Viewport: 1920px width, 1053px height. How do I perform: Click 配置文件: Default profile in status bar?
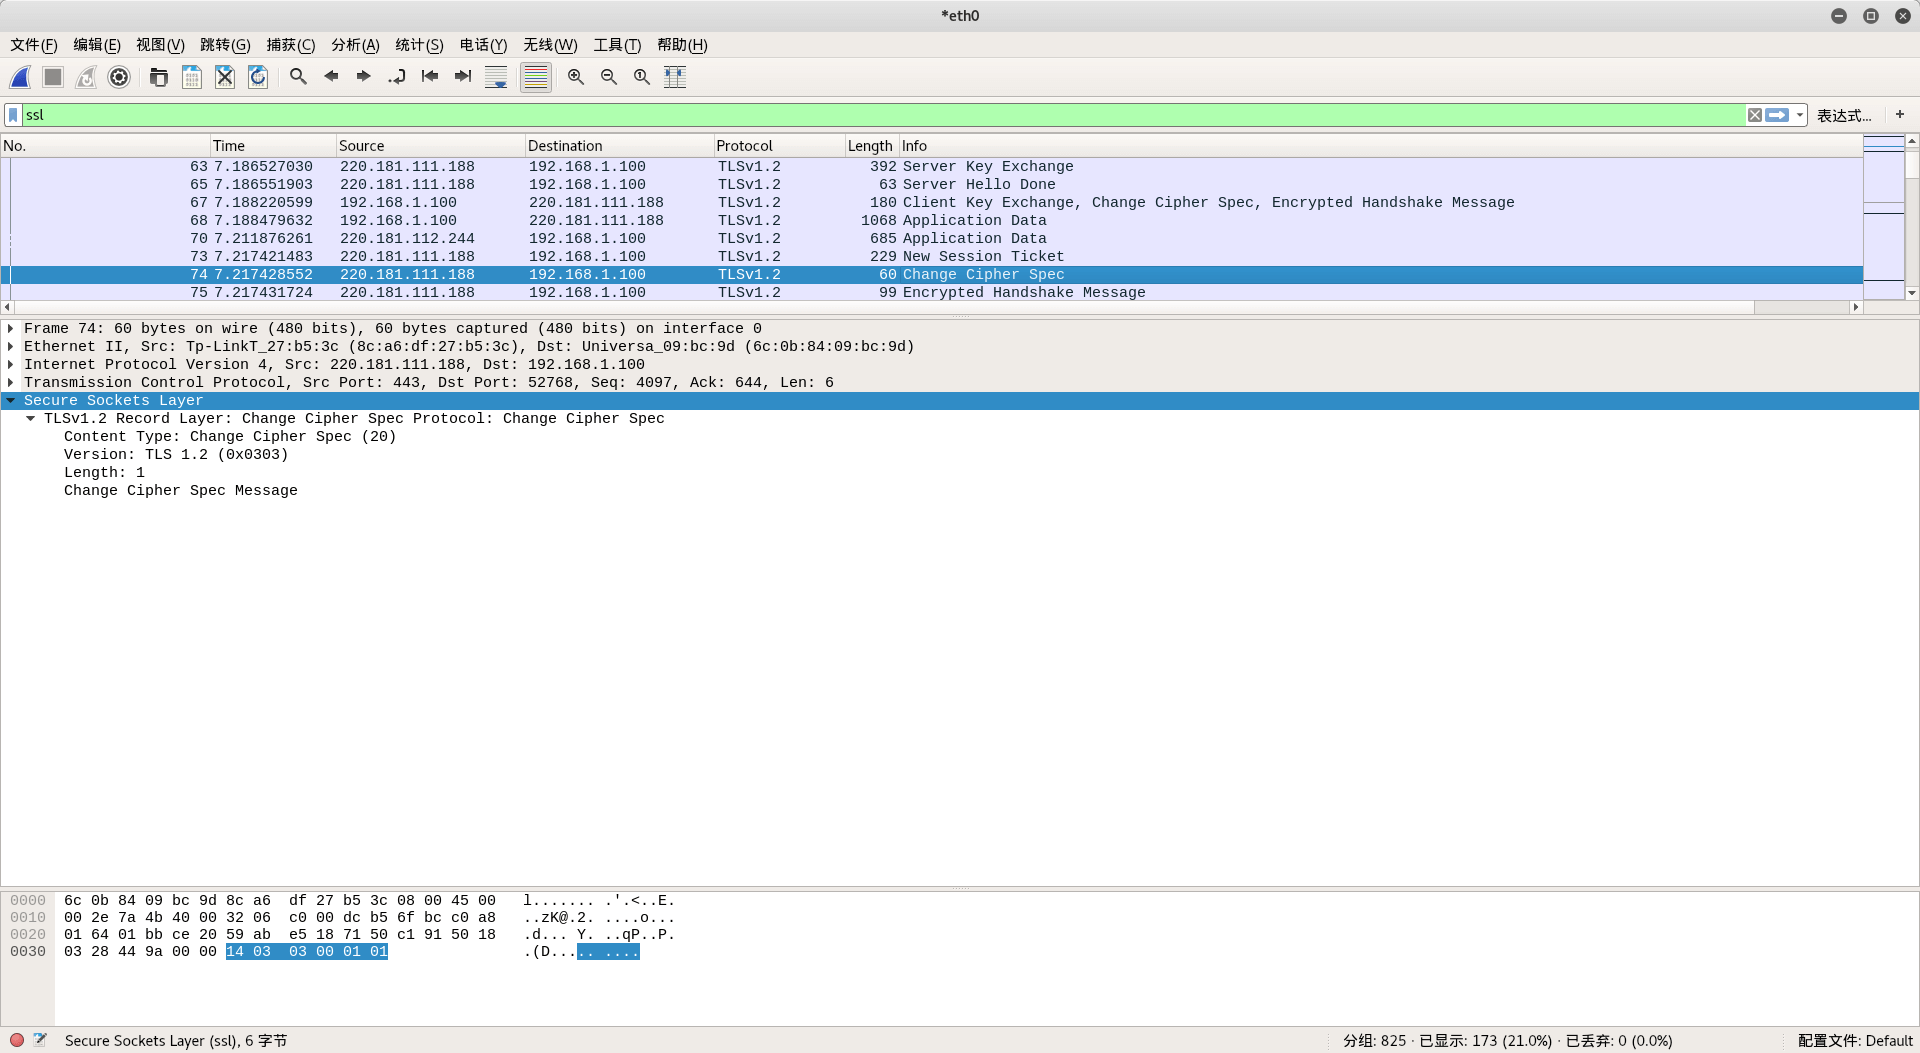point(1855,1041)
